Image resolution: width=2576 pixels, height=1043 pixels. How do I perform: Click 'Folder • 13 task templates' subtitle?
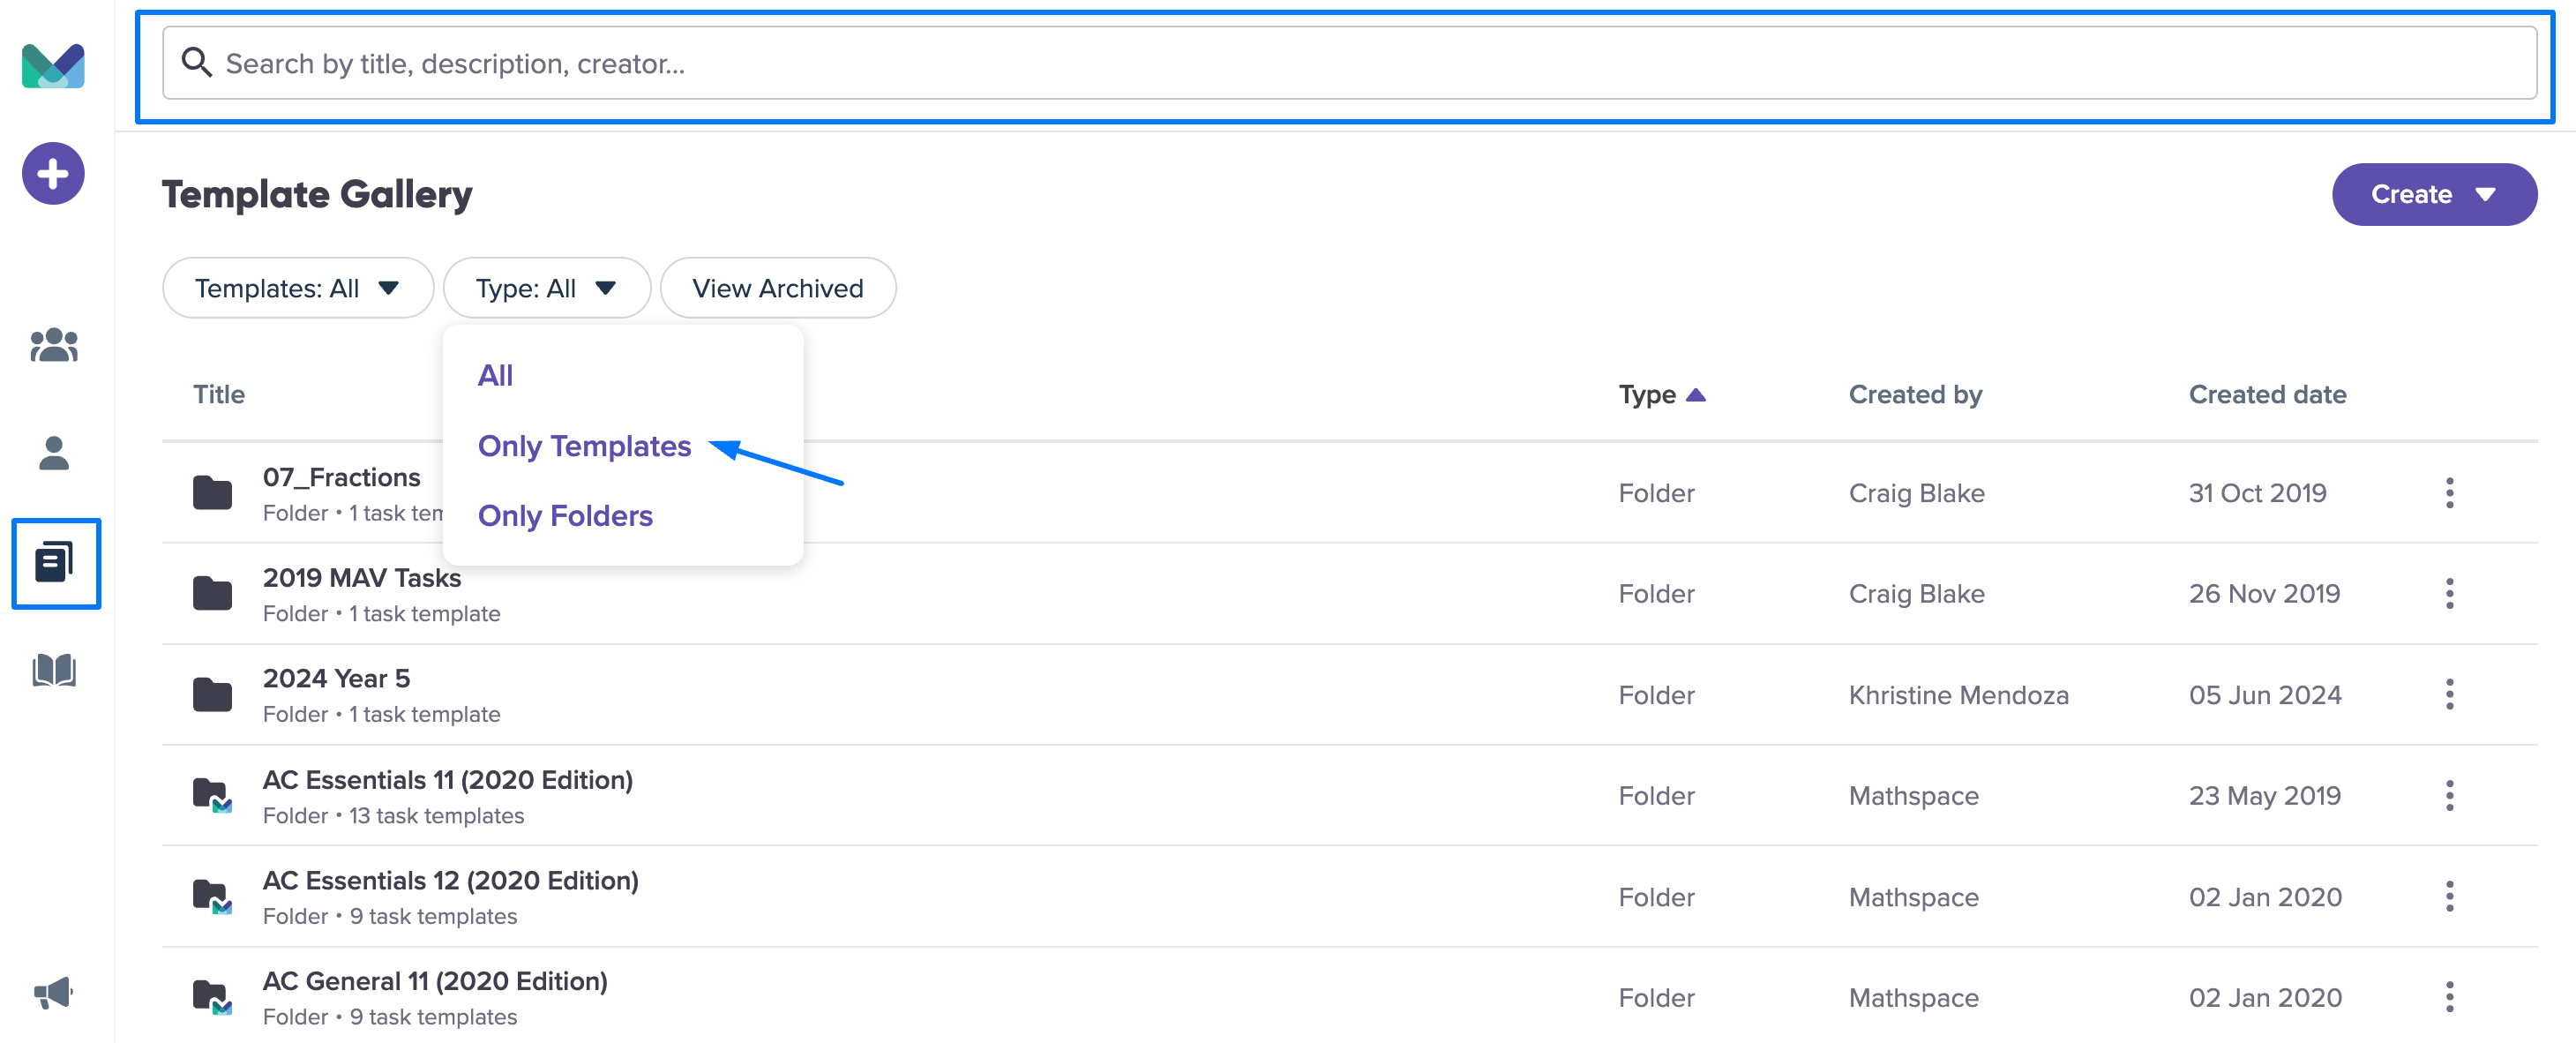click(x=393, y=816)
